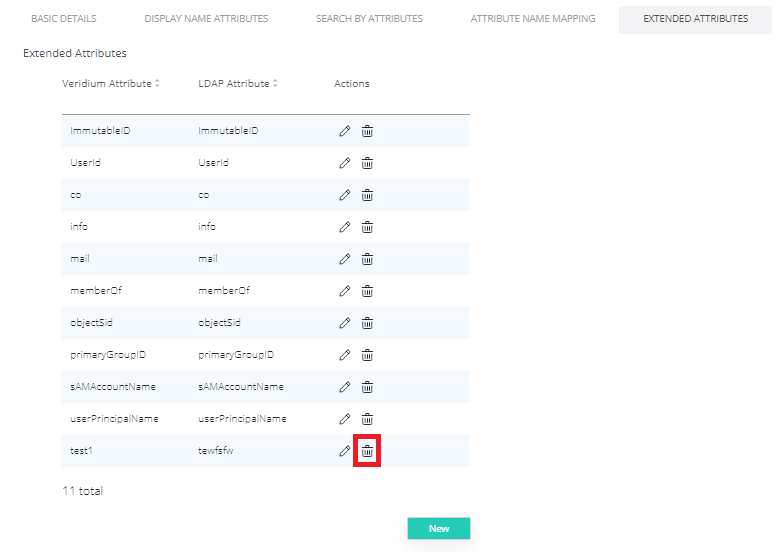Edit the ImmutableID attribute row
This screenshot has height=552, width=775.
[345, 131]
